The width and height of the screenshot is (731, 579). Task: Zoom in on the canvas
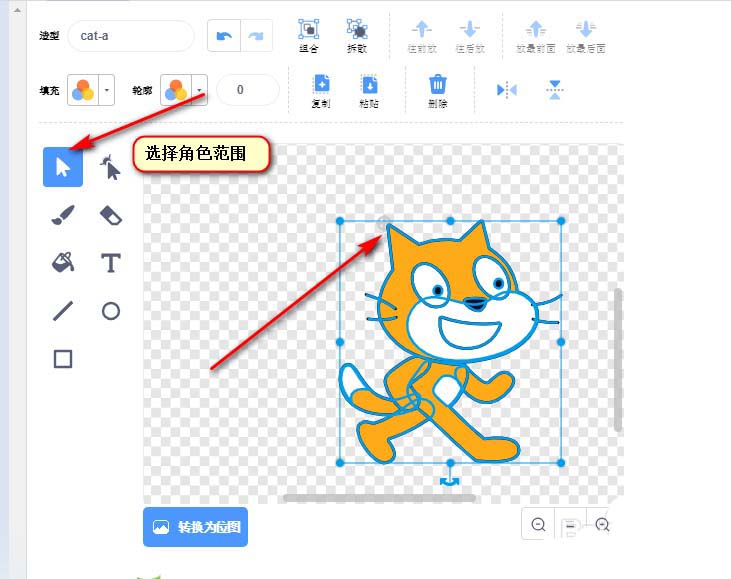(x=602, y=524)
